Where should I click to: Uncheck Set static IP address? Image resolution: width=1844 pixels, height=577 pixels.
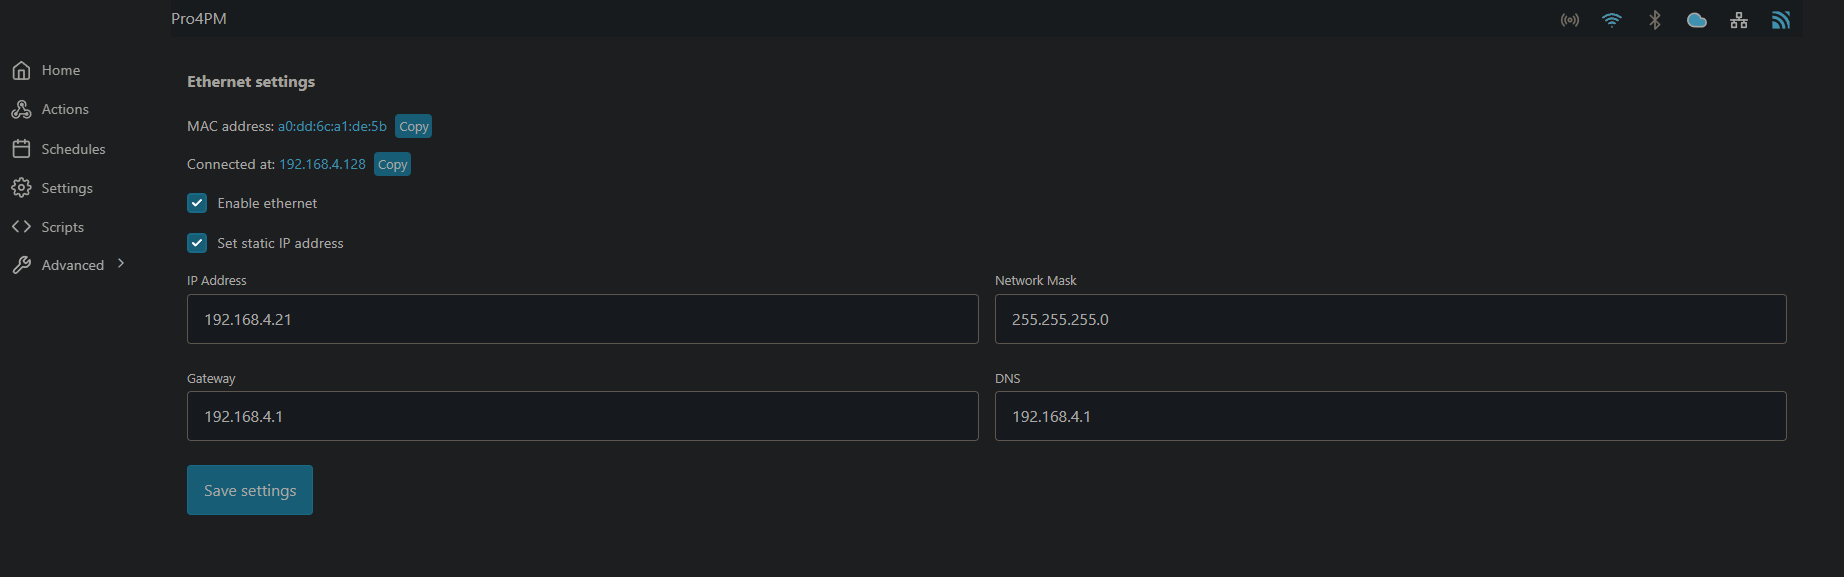197,243
